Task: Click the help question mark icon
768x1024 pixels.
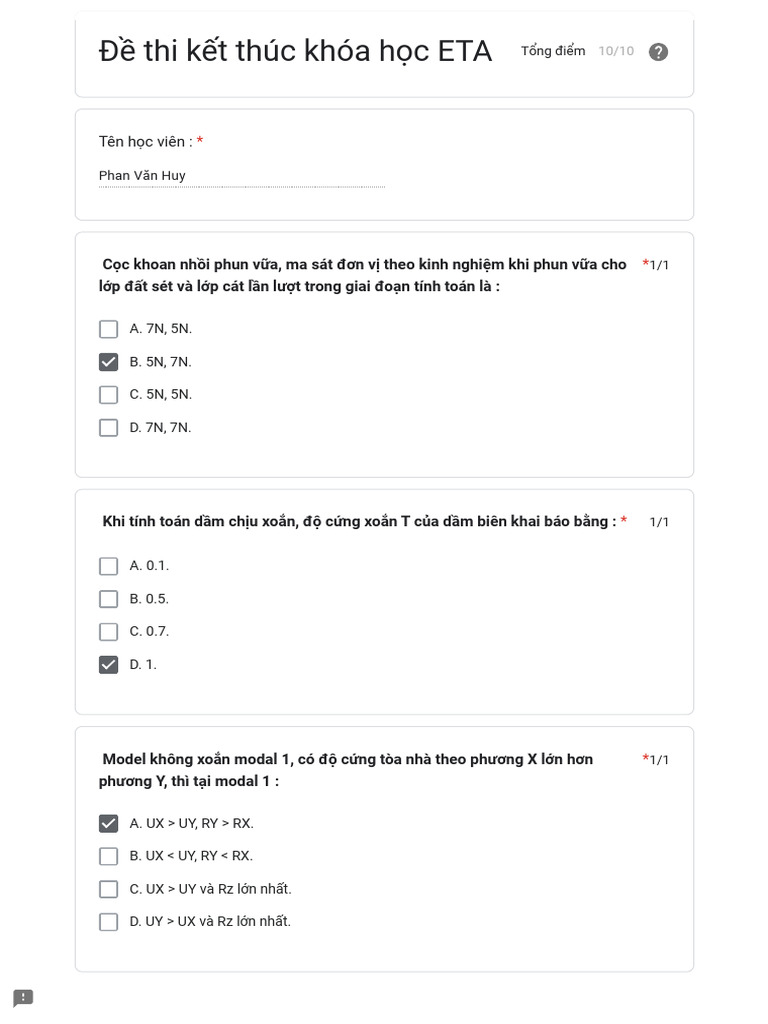Action: pyautogui.click(x=658, y=52)
